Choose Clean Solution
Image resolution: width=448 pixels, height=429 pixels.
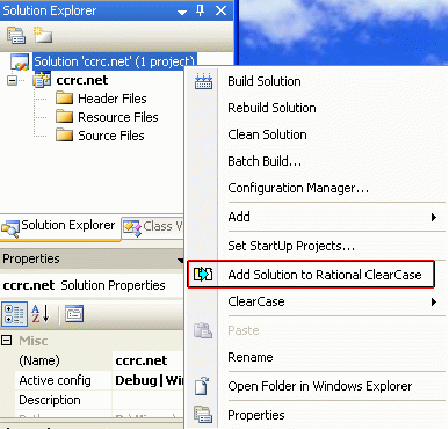[x=267, y=135]
